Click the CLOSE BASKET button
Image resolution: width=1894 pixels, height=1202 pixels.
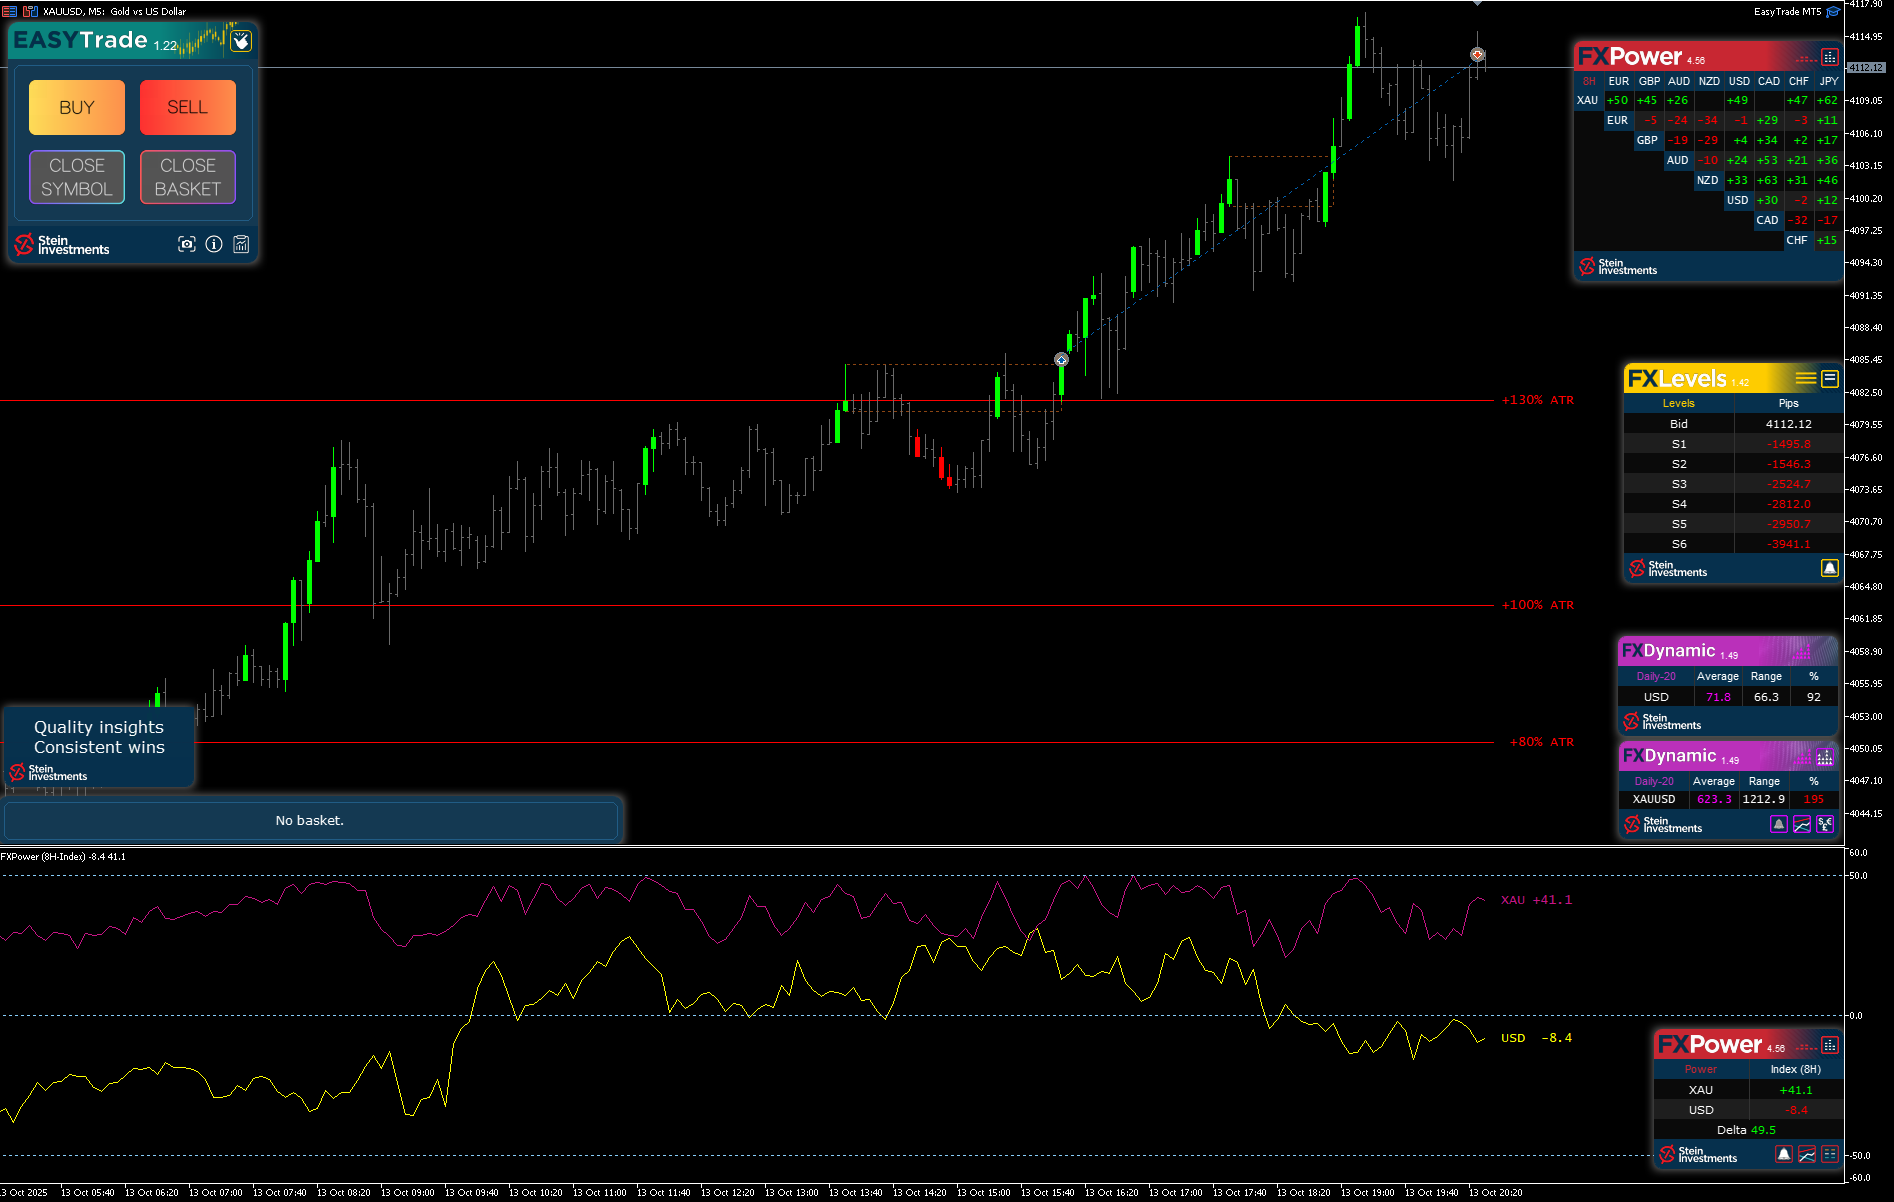coord(188,177)
